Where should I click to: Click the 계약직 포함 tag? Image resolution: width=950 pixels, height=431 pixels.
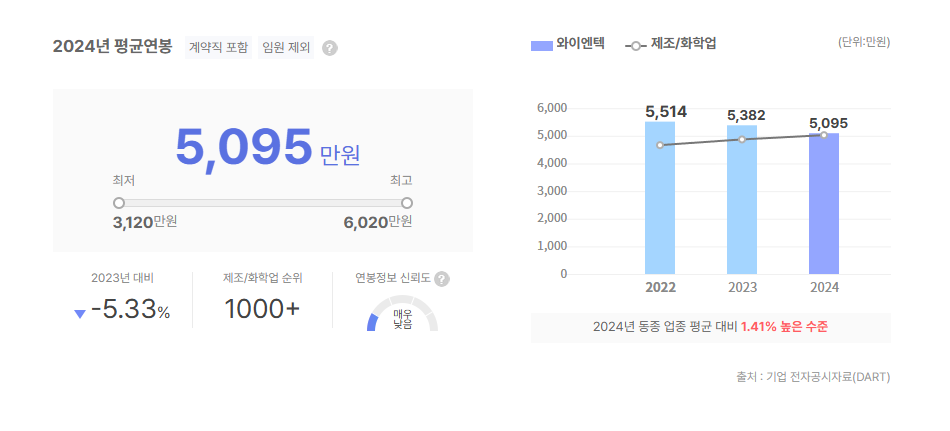click(x=218, y=47)
